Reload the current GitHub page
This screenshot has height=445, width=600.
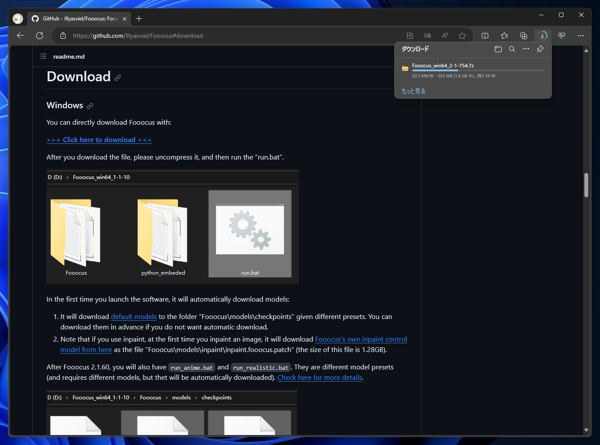(39, 36)
